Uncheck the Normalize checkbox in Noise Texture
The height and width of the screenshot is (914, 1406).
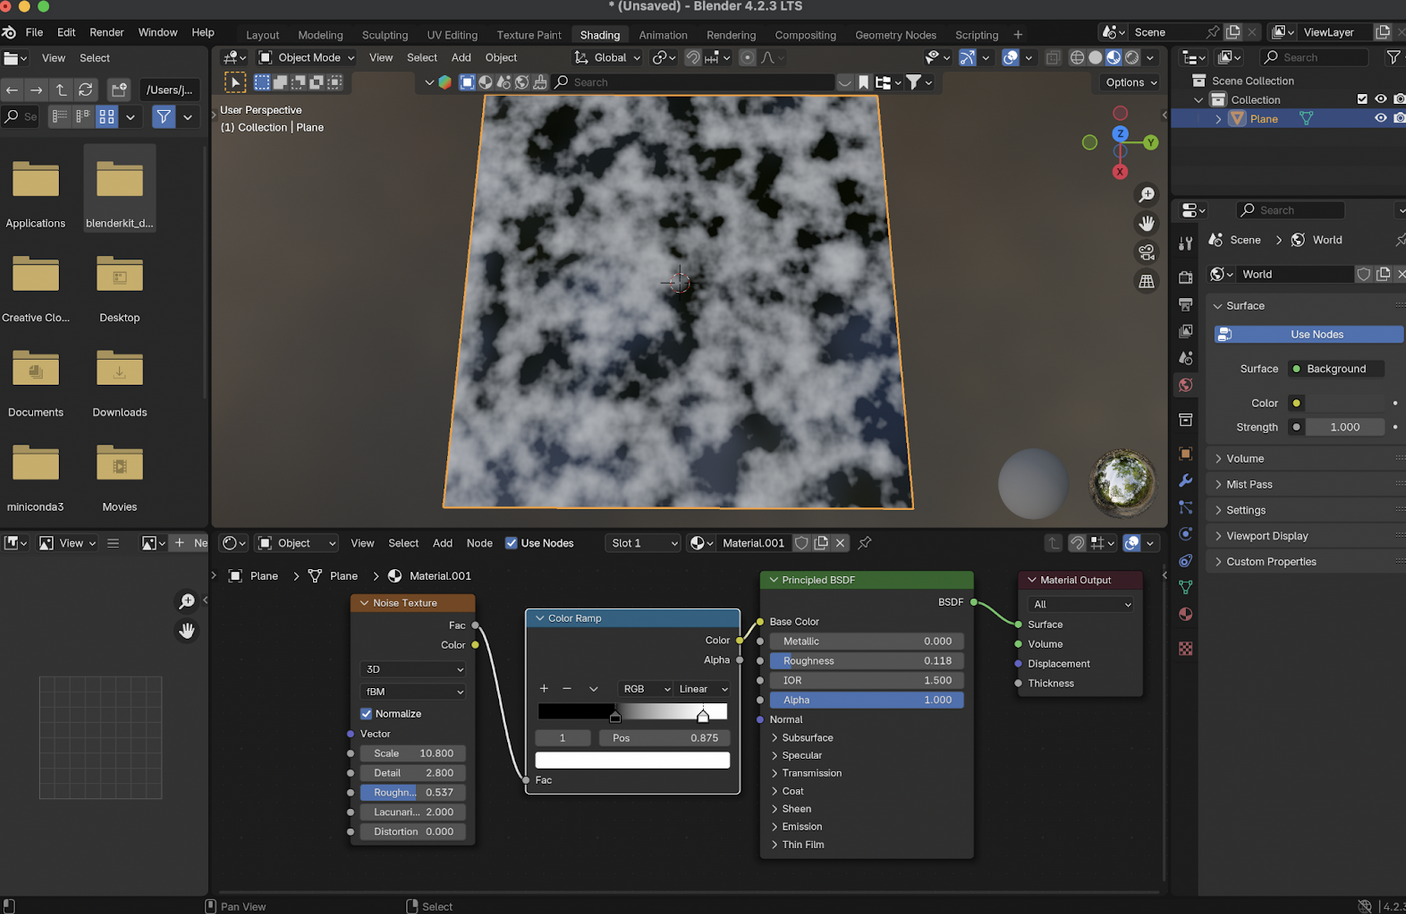[366, 714]
